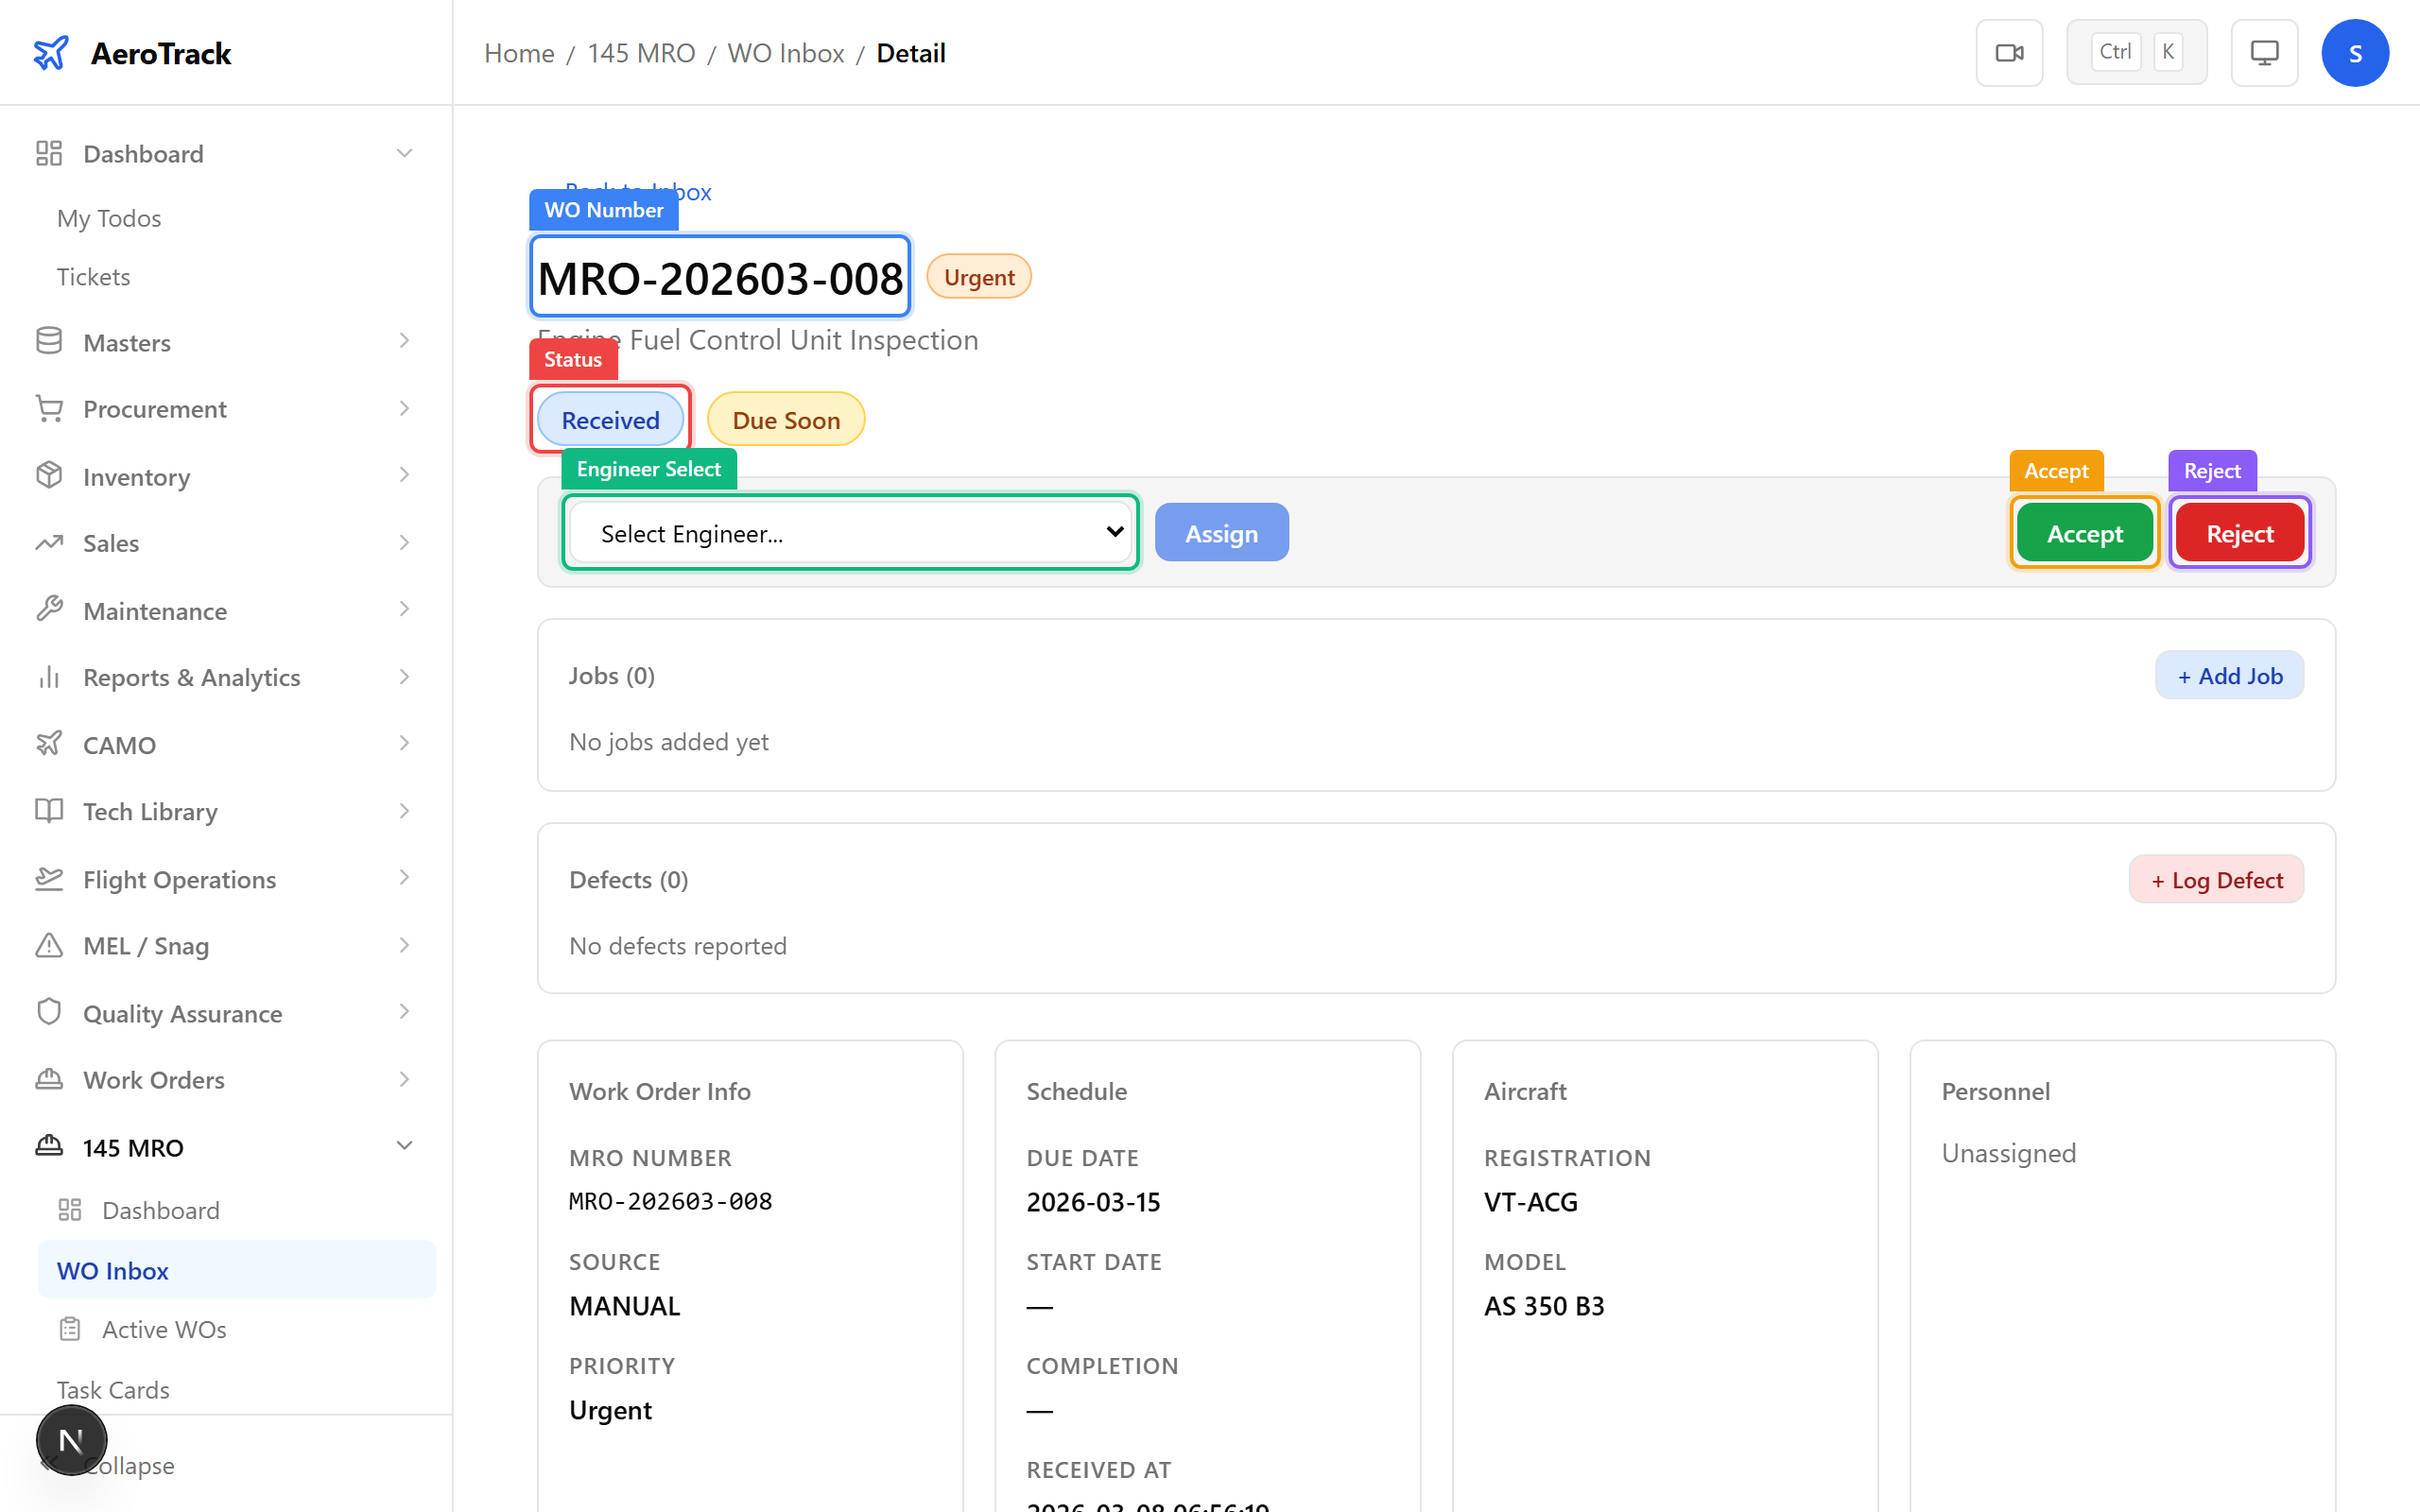Image resolution: width=2420 pixels, height=1512 pixels.
Task: Expand the Flight Operations submenu
Action: pos(404,878)
